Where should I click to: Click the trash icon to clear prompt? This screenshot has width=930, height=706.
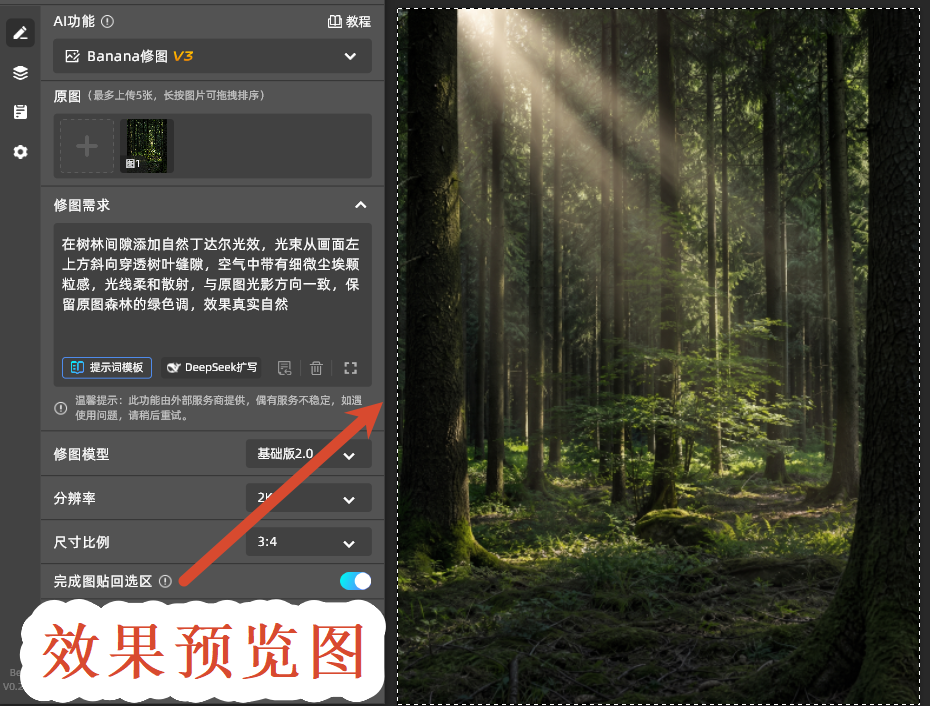[x=316, y=368]
